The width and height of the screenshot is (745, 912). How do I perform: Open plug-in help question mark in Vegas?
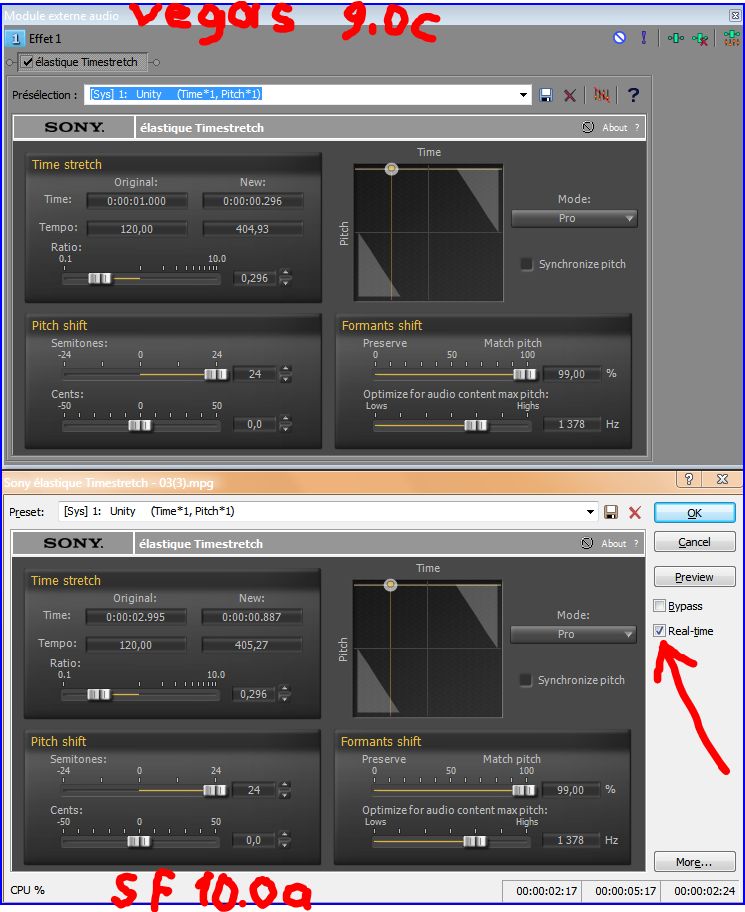[633, 95]
